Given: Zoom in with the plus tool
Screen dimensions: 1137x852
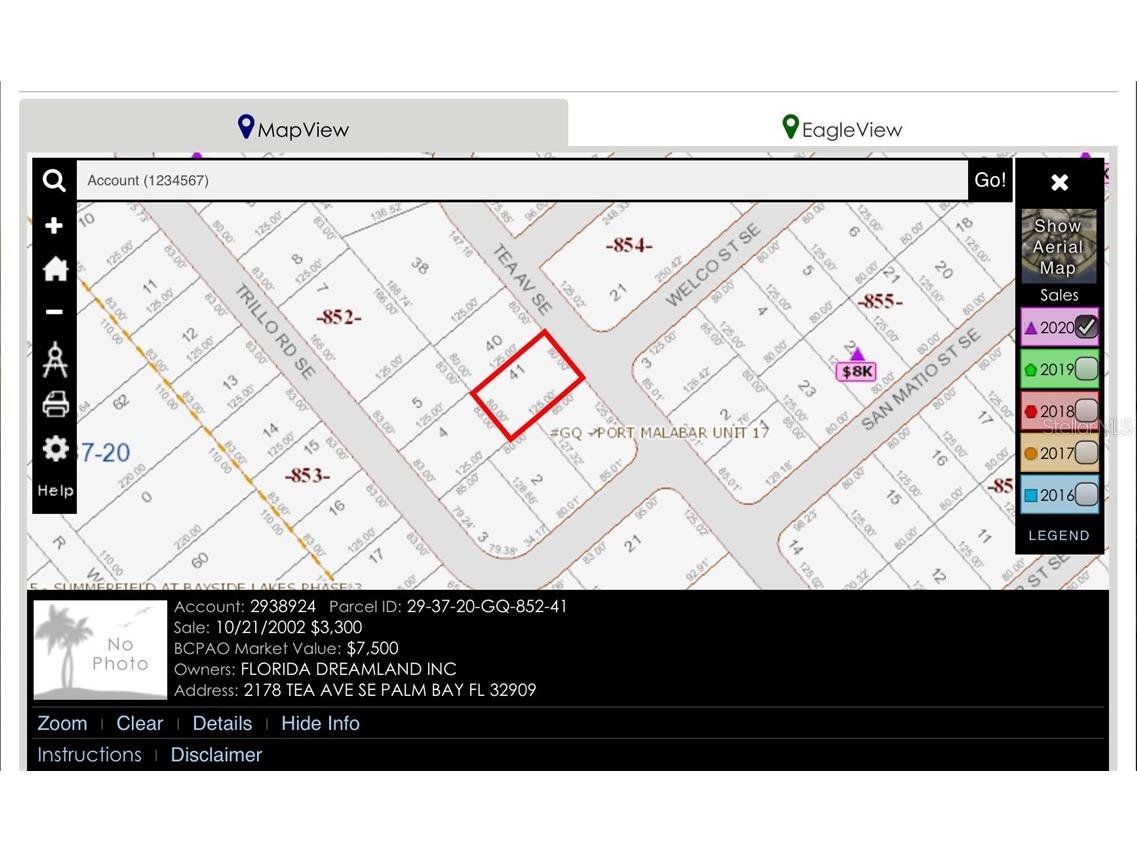Looking at the screenshot, I should 54,225.
